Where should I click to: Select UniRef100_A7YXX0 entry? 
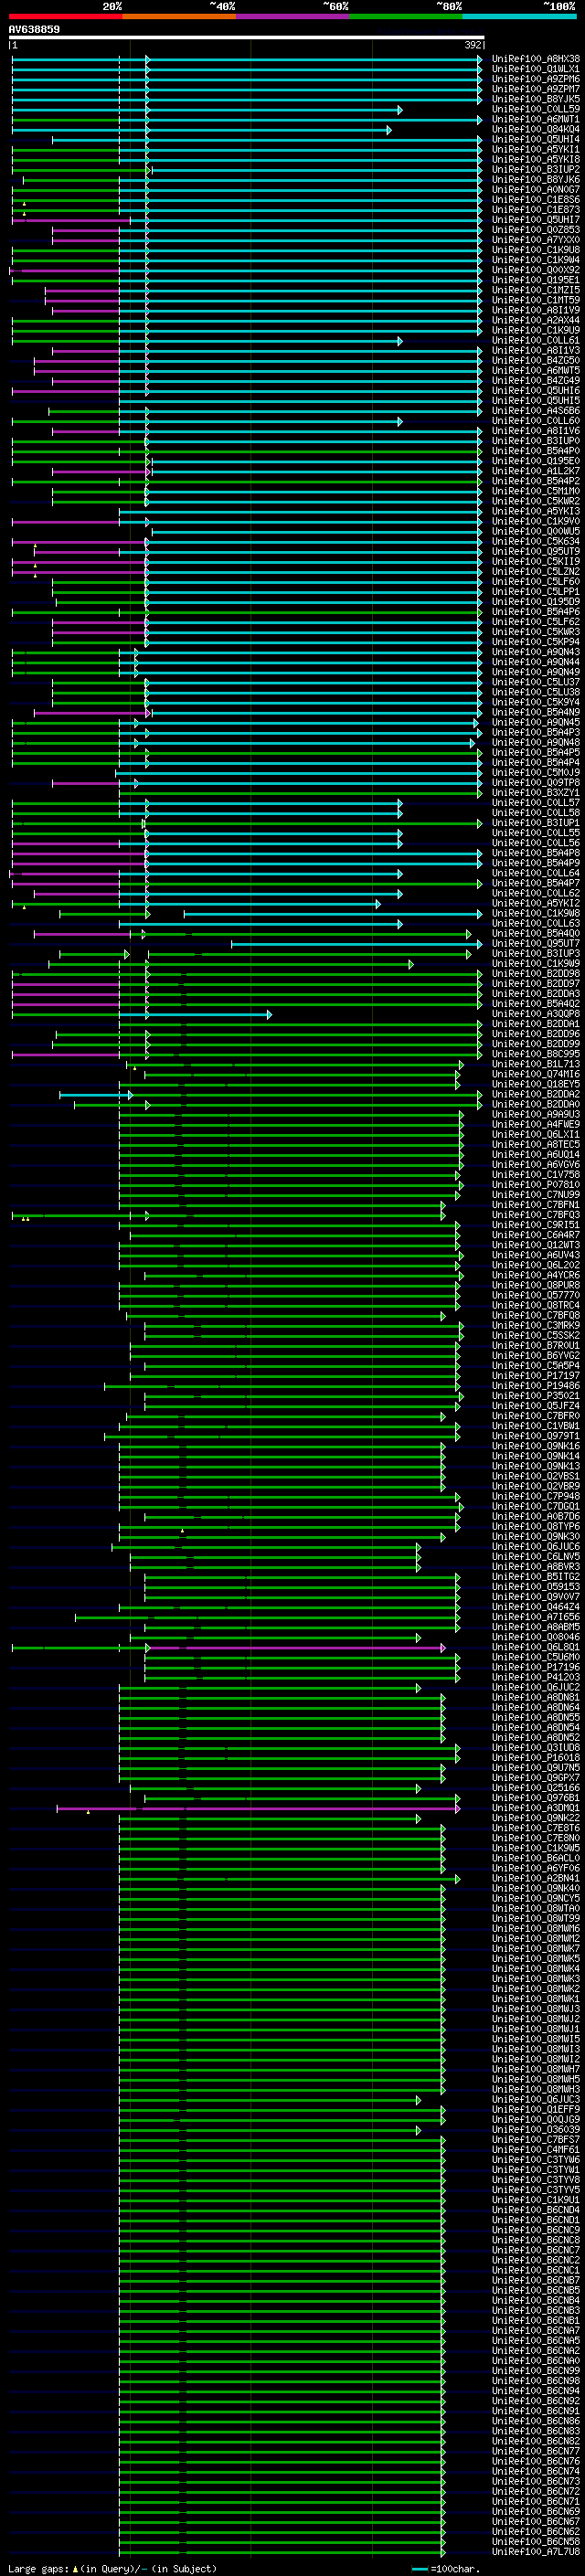pyautogui.click(x=536, y=240)
